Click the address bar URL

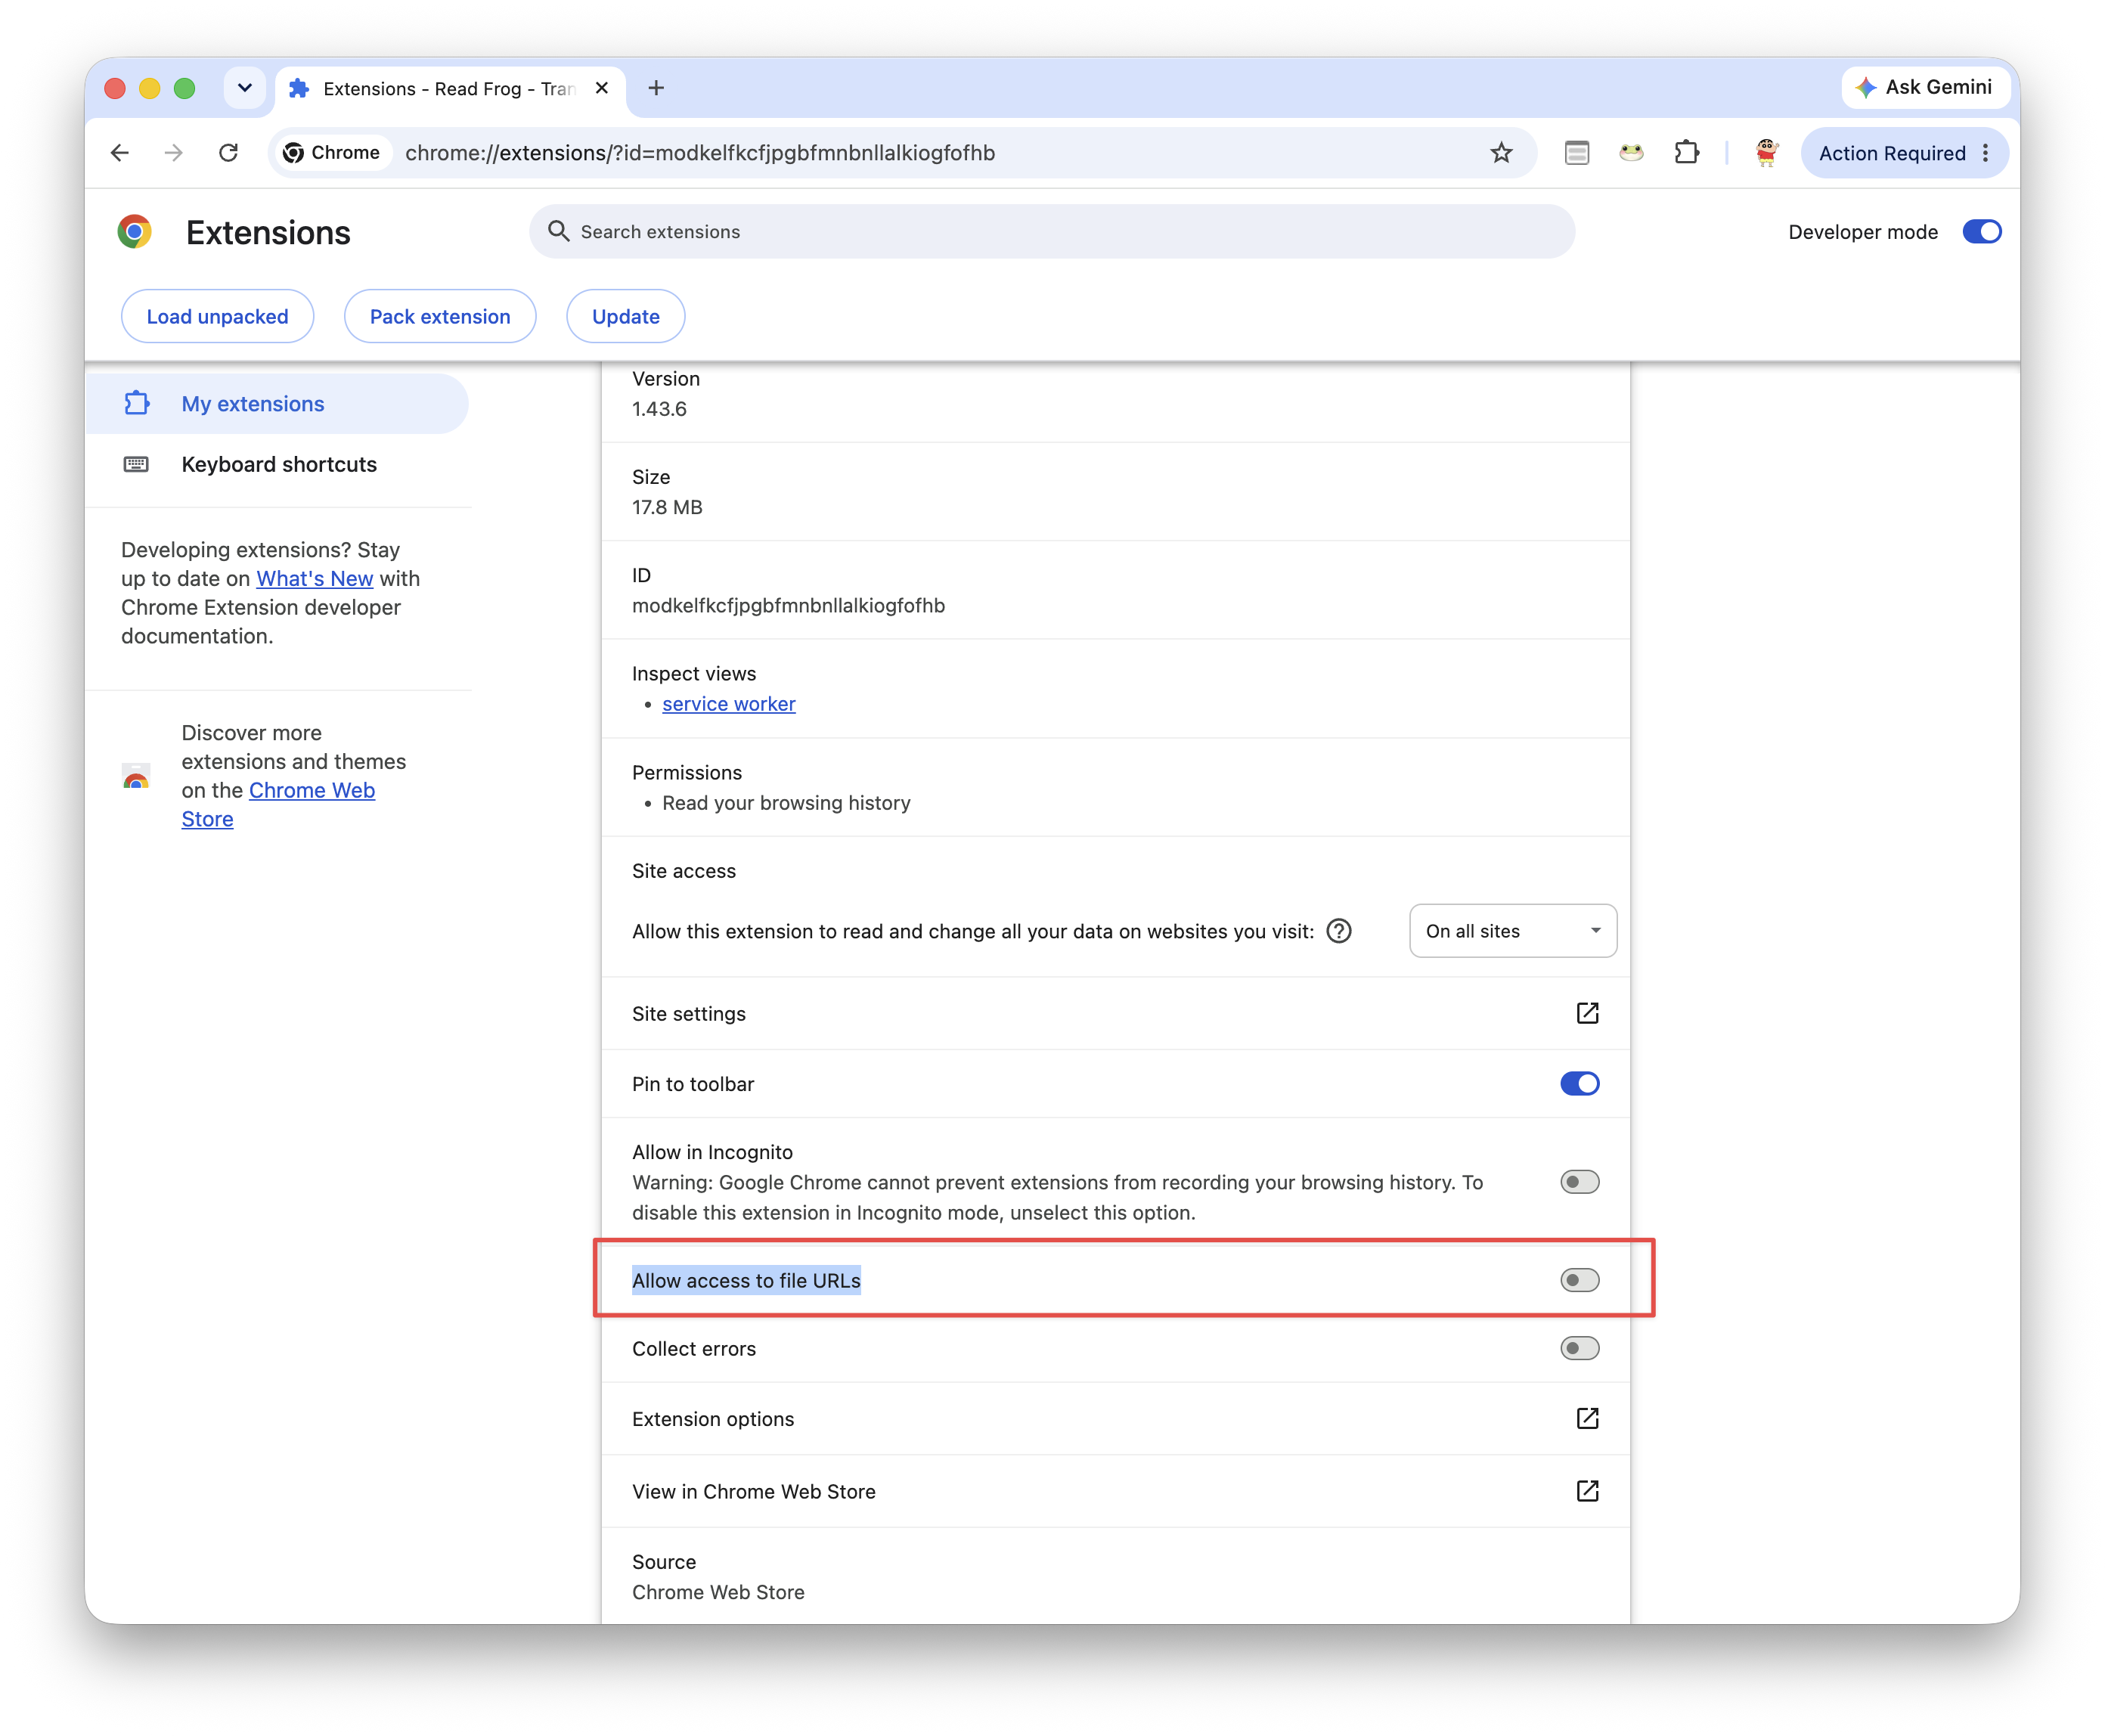[699, 152]
